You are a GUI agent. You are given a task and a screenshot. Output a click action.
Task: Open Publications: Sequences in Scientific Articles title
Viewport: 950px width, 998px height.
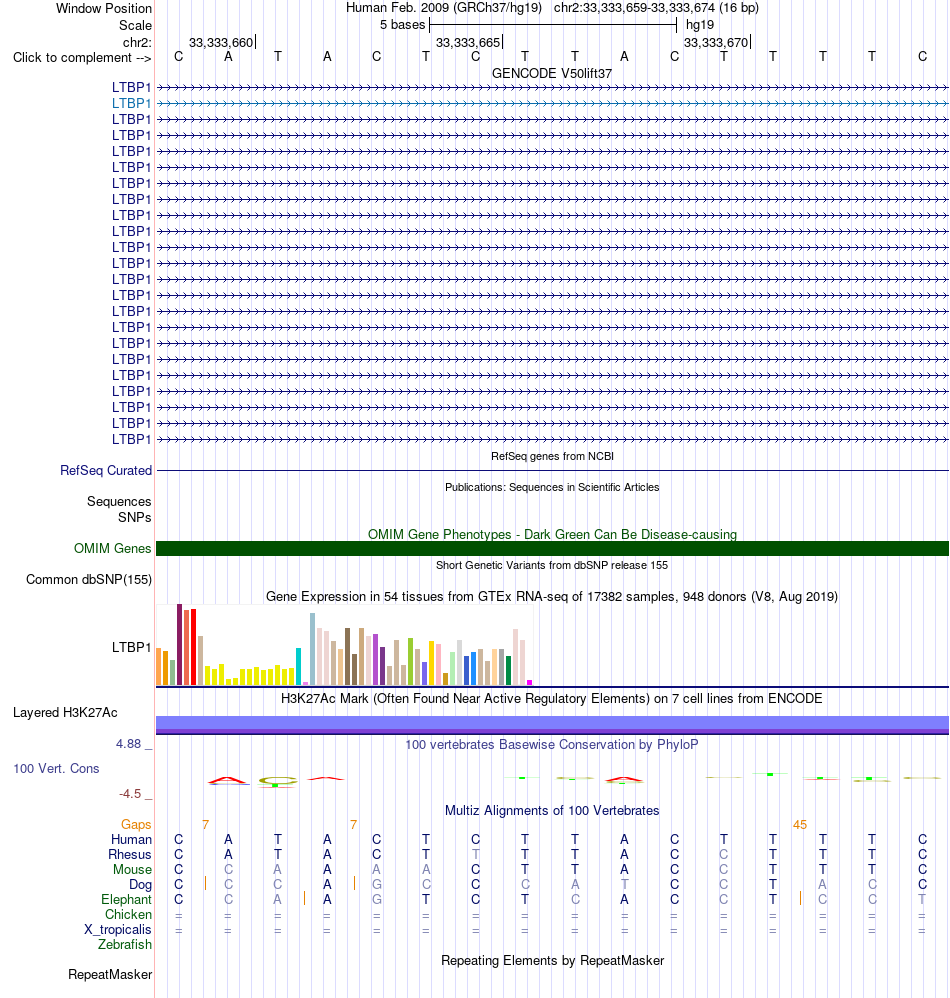pos(552,487)
